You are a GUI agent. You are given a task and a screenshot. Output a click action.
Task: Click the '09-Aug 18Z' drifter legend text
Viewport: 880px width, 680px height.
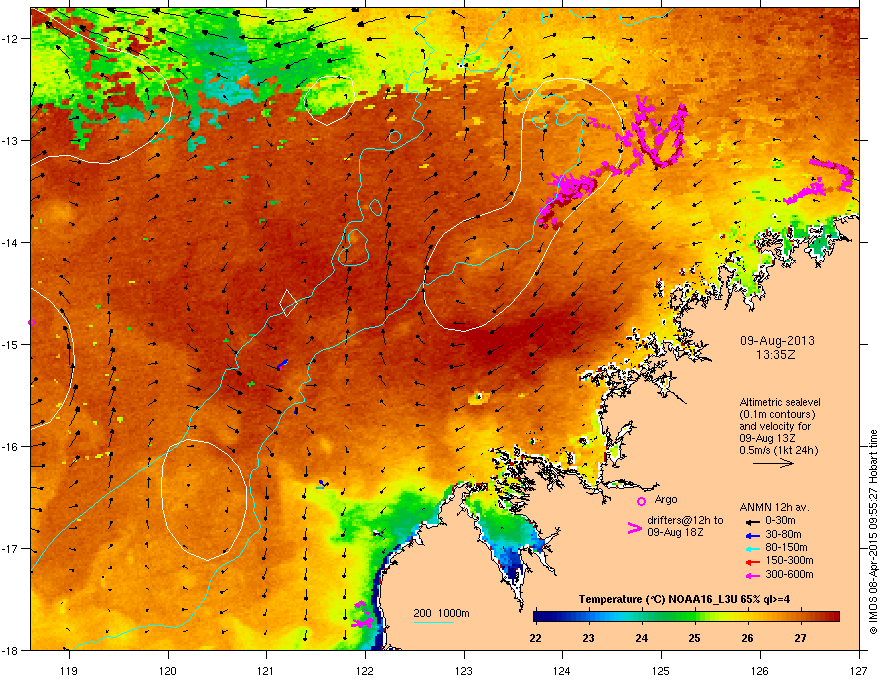675,532
